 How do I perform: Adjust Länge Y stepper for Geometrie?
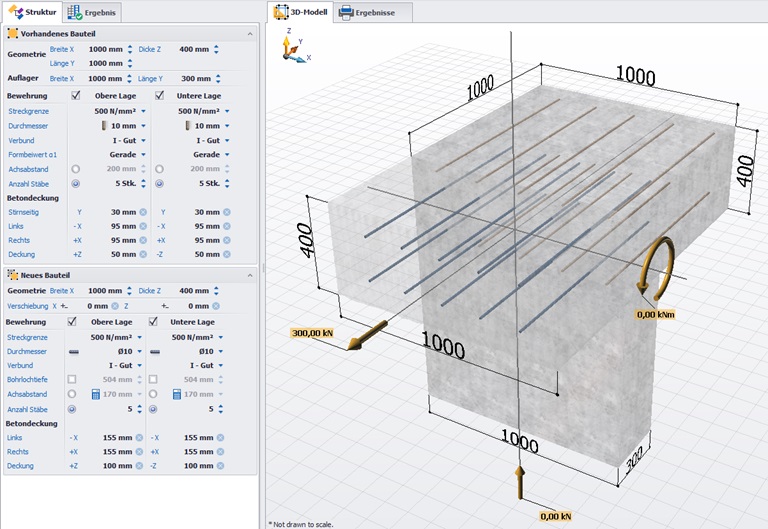point(130,63)
